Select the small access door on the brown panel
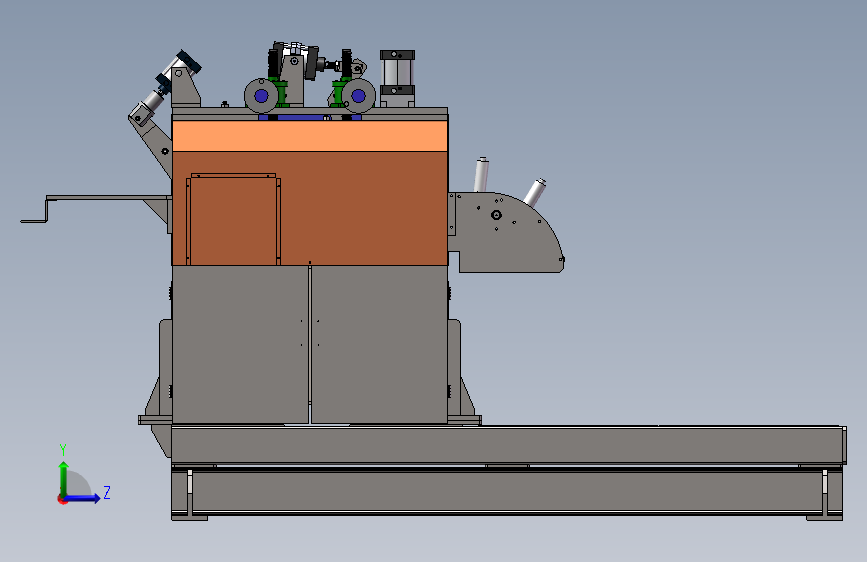Viewport: 867px width, 562px height. pos(233,220)
